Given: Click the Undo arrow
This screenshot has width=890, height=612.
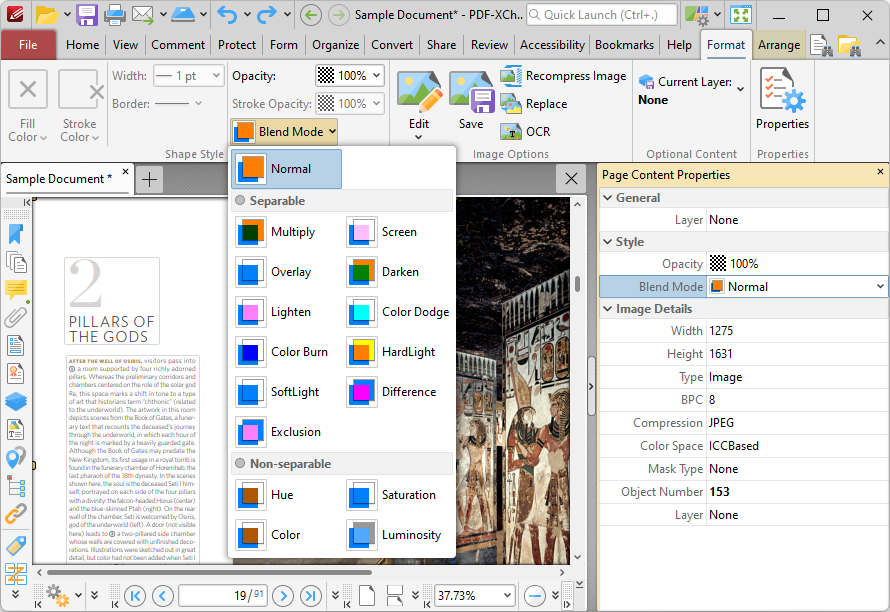Looking at the screenshot, I should pyautogui.click(x=227, y=15).
